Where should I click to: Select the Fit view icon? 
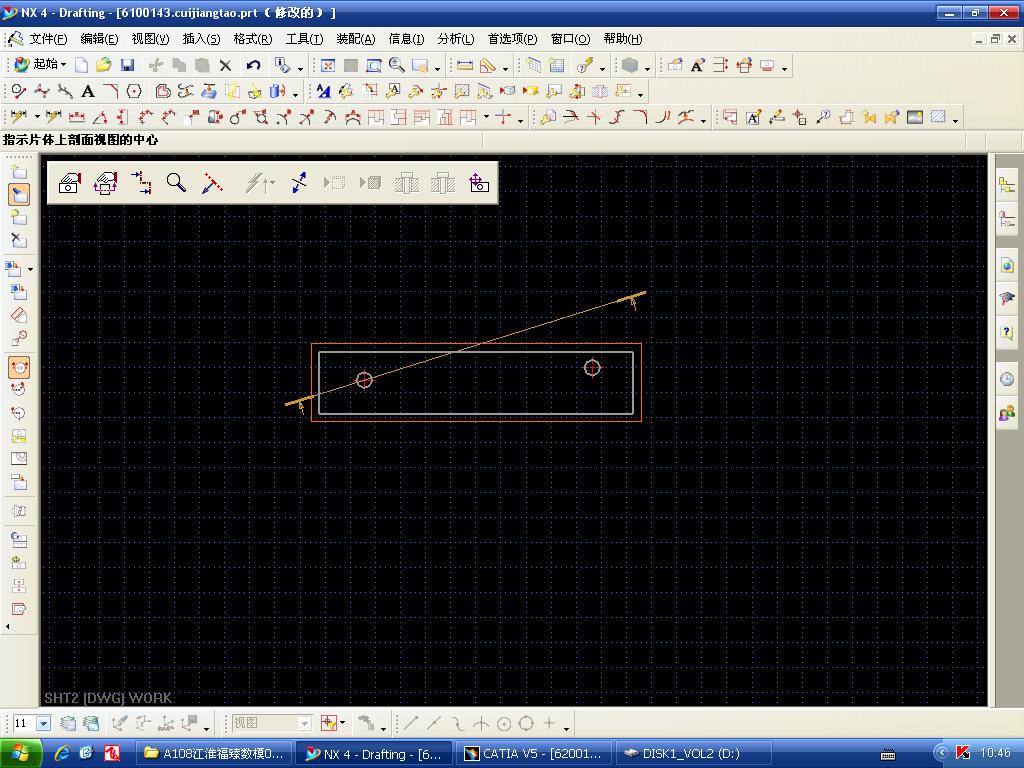coord(328,65)
